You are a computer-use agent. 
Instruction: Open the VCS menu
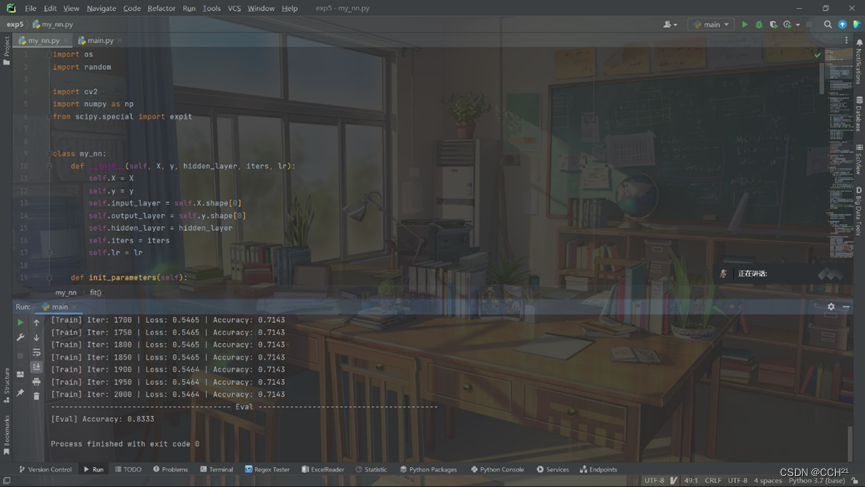[234, 8]
